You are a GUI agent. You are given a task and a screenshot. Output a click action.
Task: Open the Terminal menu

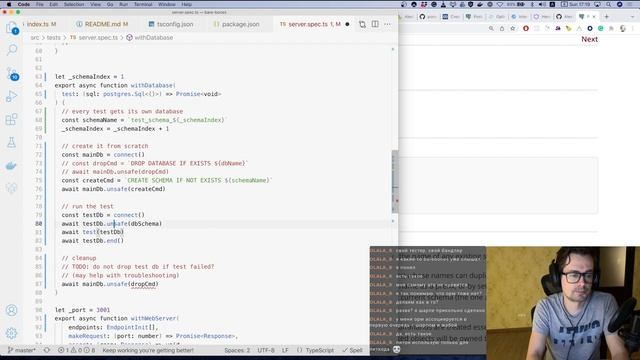pyautogui.click(x=143, y=4)
